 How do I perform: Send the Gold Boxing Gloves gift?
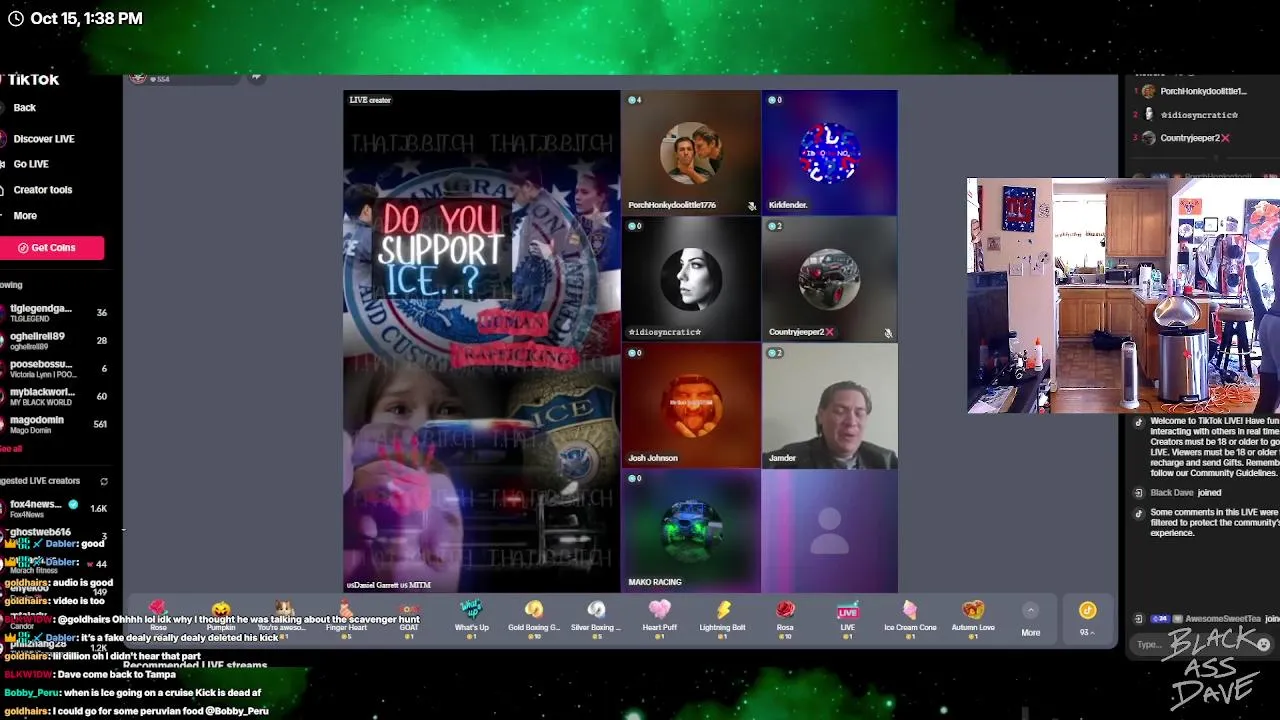point(534,618)
